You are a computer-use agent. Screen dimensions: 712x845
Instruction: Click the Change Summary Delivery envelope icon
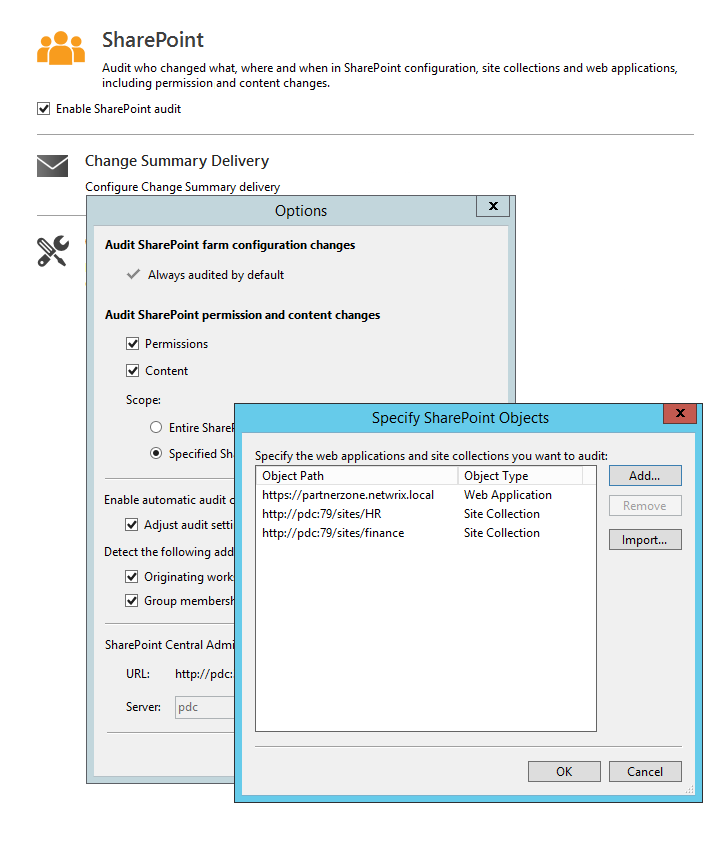pyautogui.click(x=52, y=166)
